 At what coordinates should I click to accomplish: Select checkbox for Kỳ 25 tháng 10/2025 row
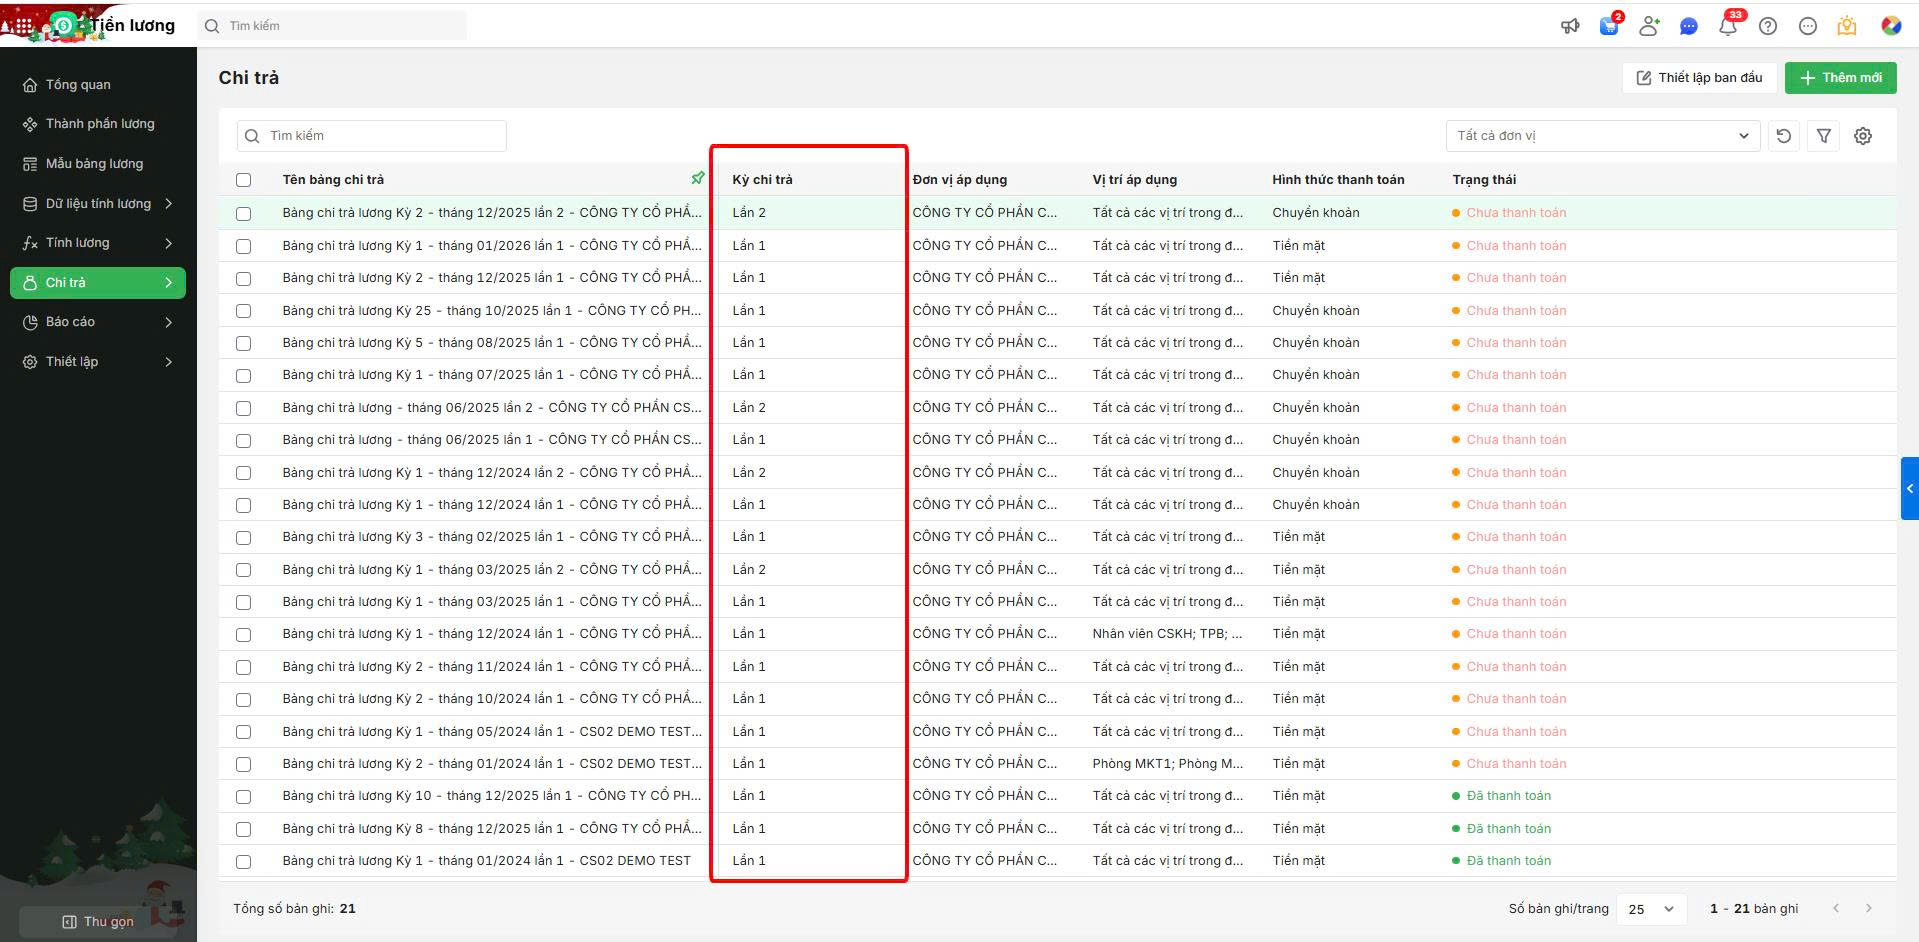coord(243,311)
